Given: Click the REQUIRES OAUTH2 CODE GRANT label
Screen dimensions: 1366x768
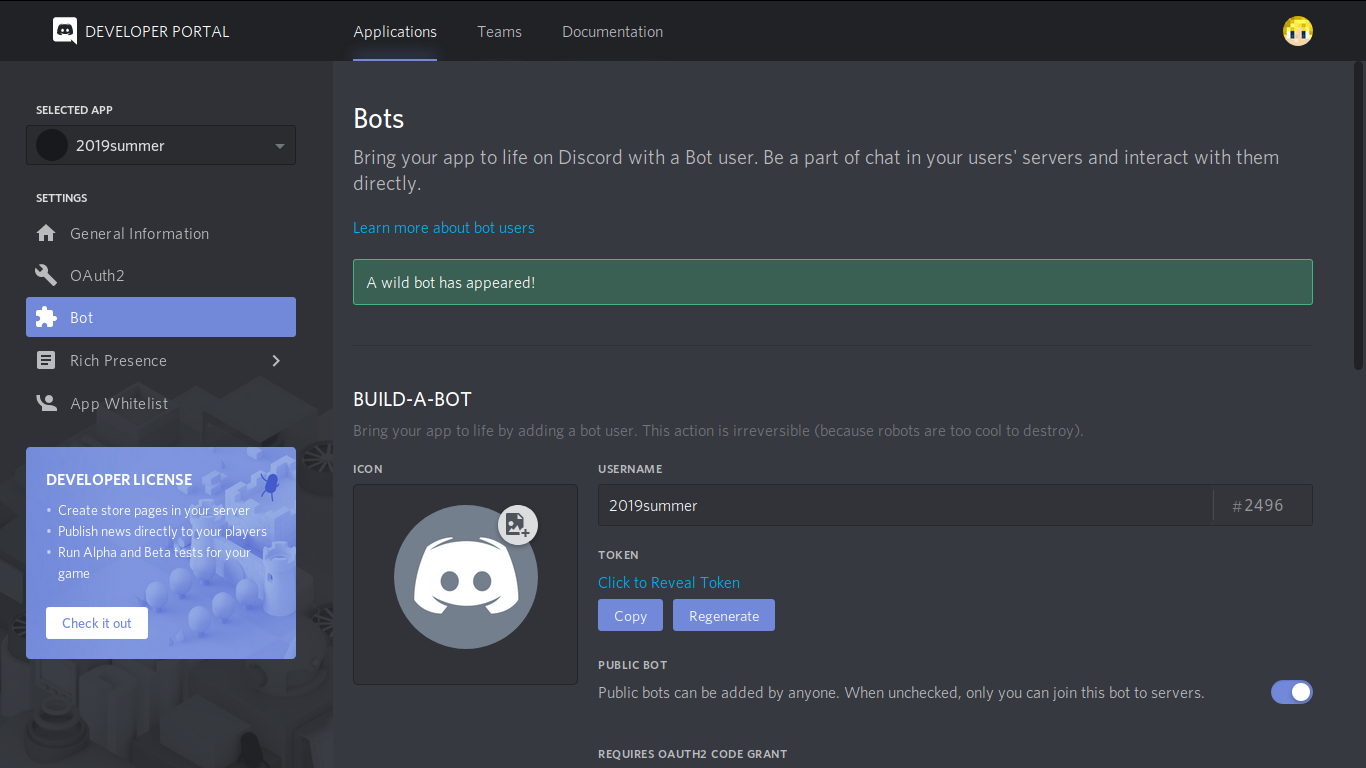Looking at the screenshot, I should (x=693, y=754).
